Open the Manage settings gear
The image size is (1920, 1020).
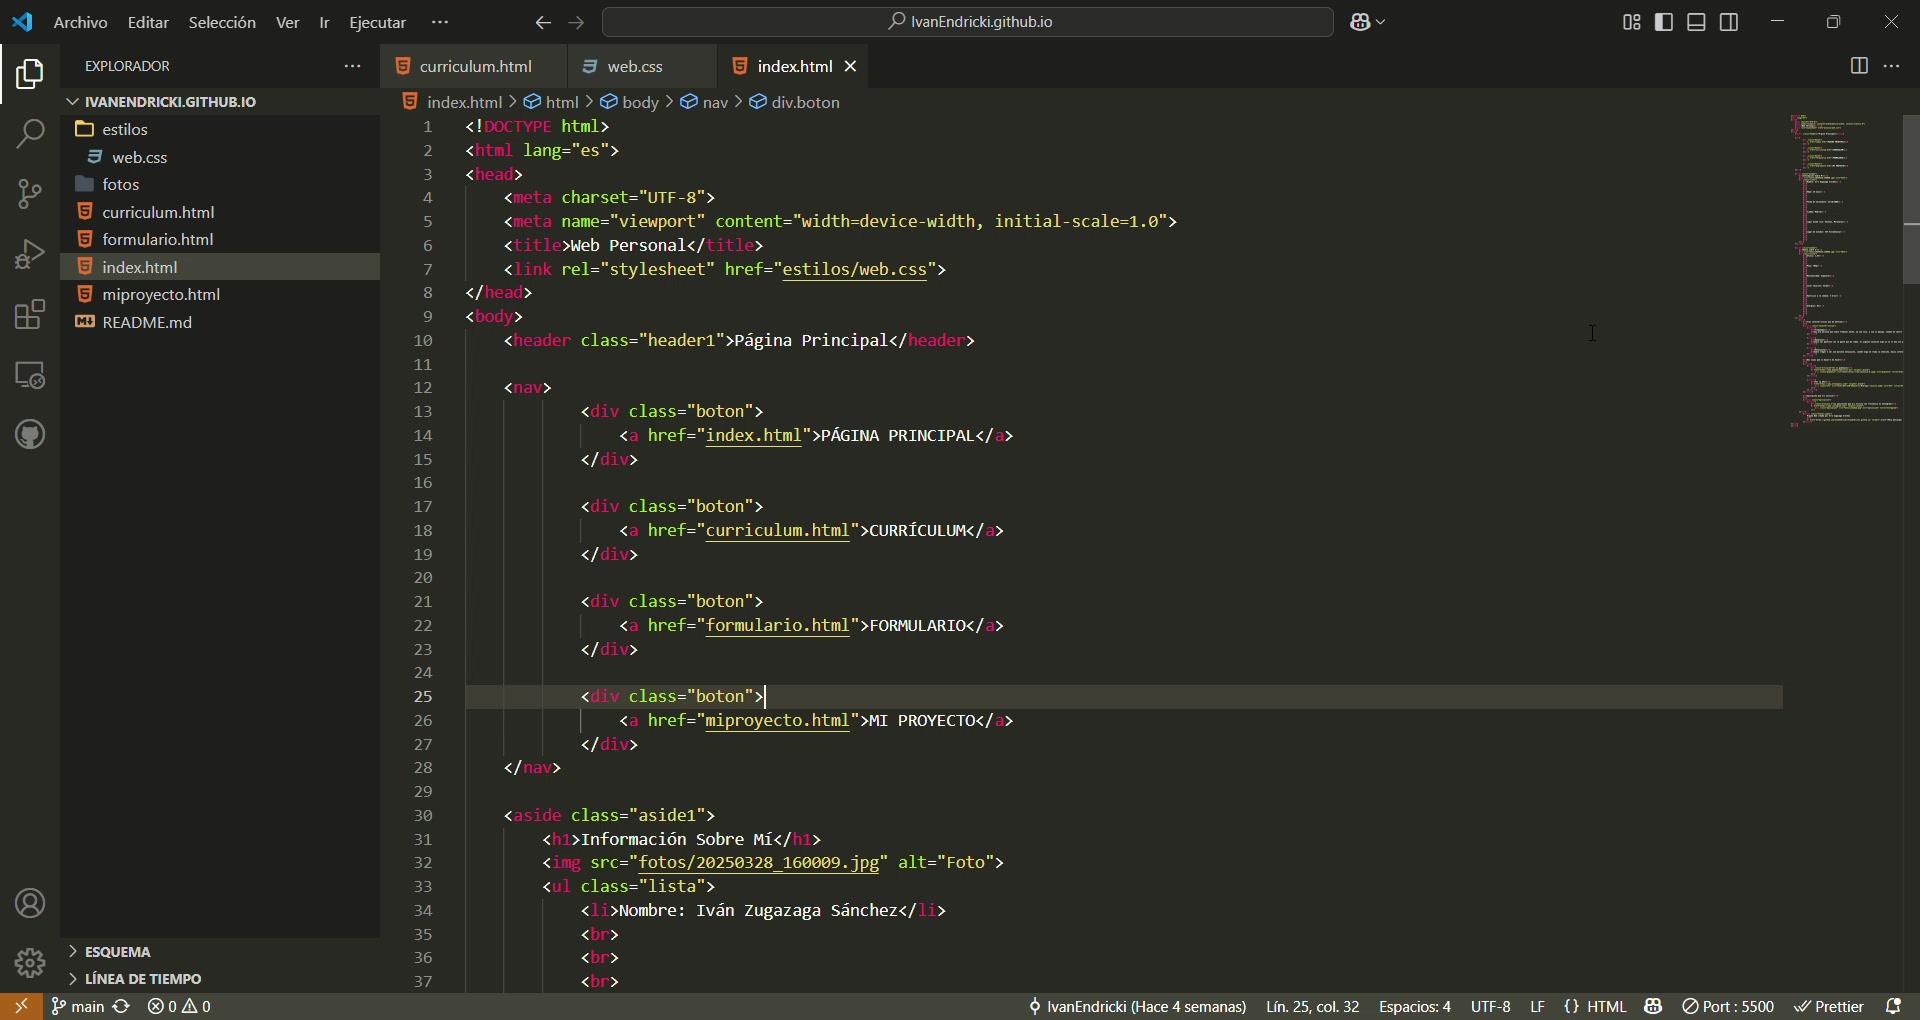coord(30,963)
